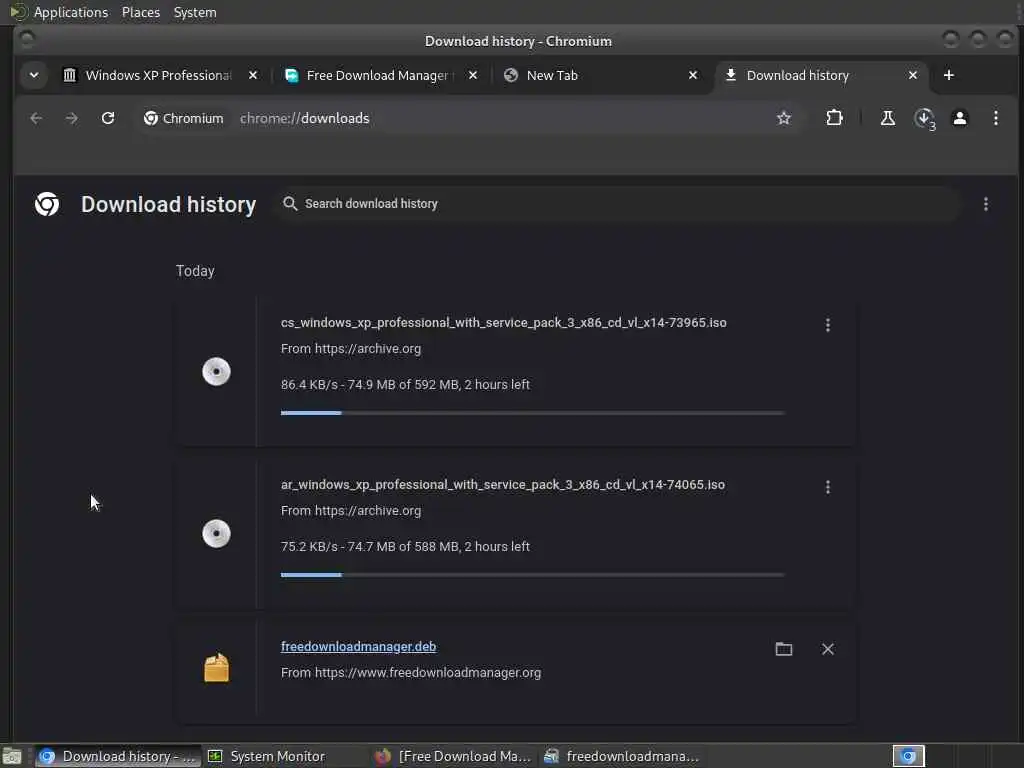The image size is (1024, 768).
Task: Click the 86.4 KB/s download status text
Action: [x=405, y=385]
